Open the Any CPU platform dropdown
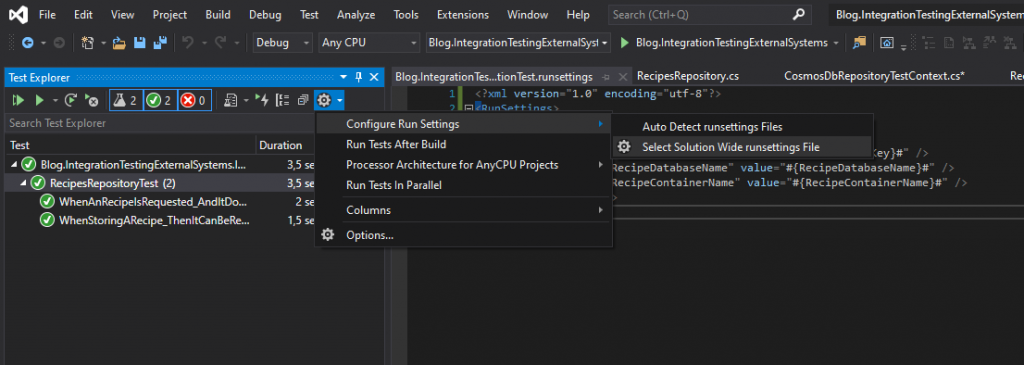1024x365 pixels. pos(369,43)
